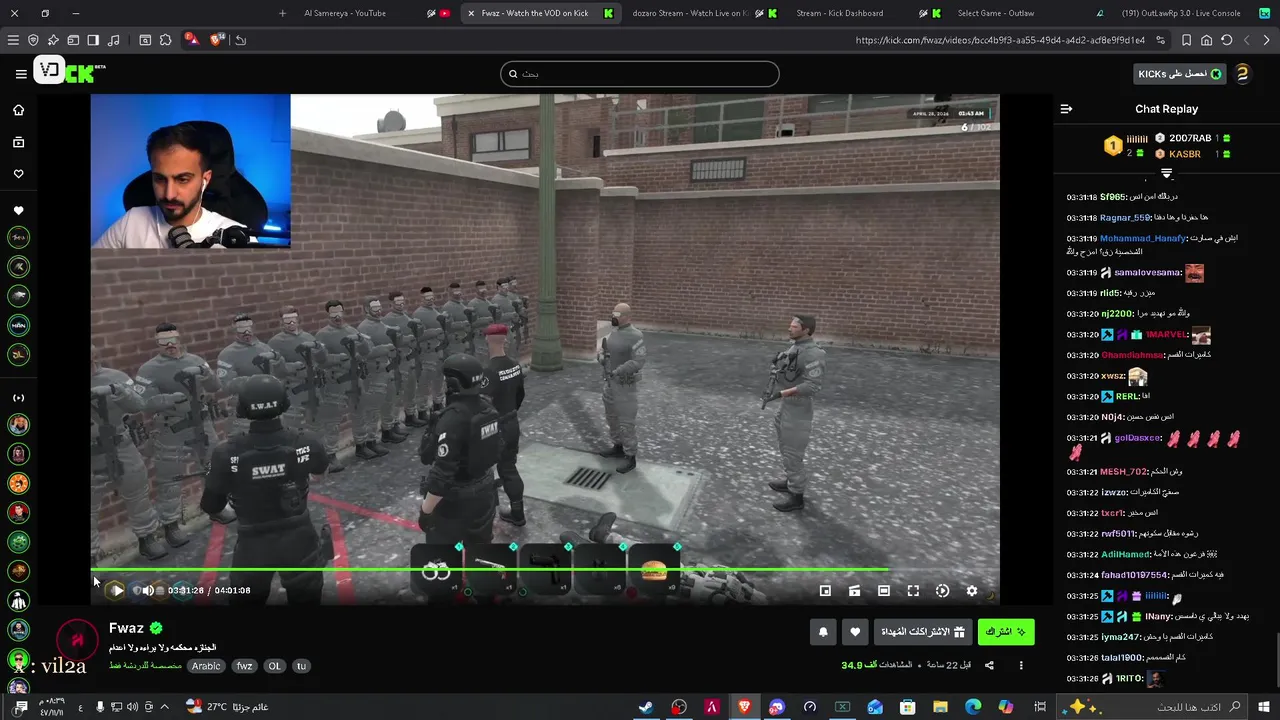Click the Windows Start button
The height and width of the screenshot is (720, 1280).
click(x=1264, y=707)
